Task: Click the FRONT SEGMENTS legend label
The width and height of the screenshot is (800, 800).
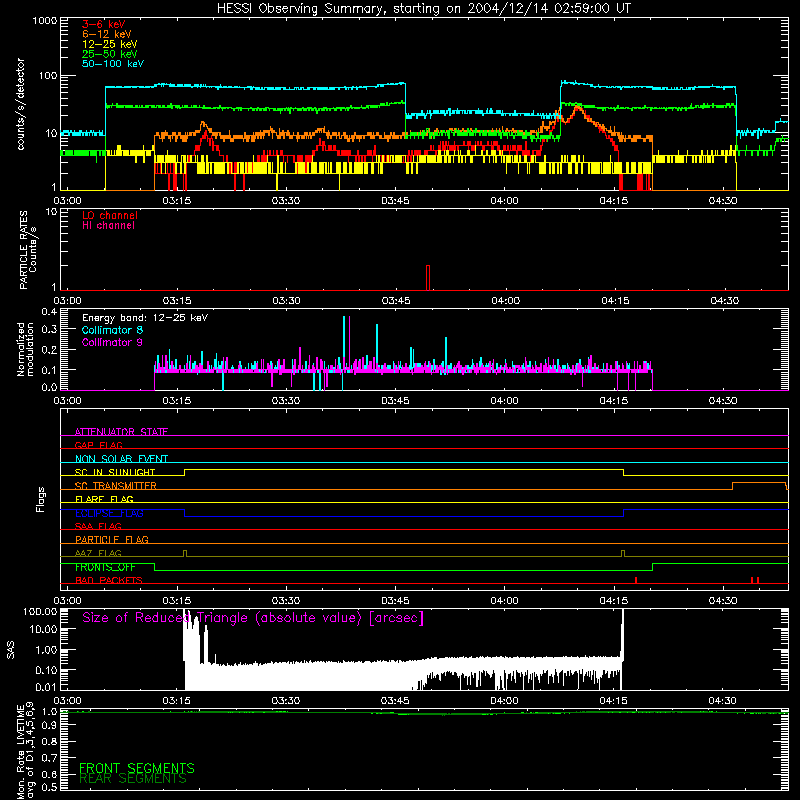Action: pyautogui.click(x=137, y=768)
